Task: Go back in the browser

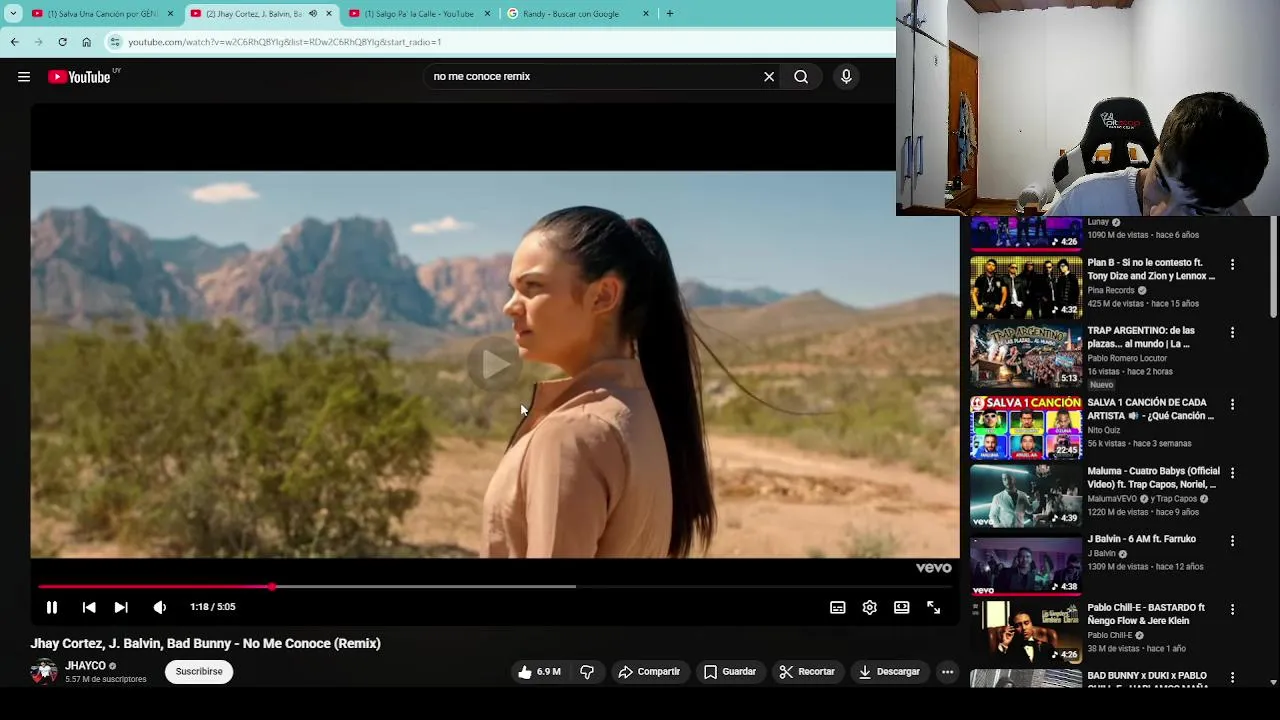Action: click(14, 42)
